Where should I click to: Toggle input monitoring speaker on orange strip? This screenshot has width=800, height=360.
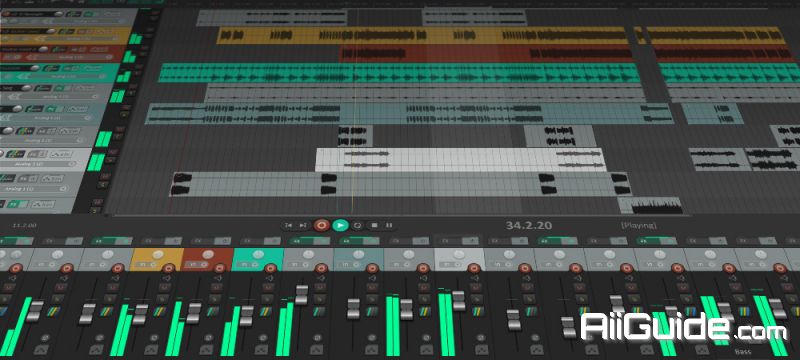click(167, 278)
